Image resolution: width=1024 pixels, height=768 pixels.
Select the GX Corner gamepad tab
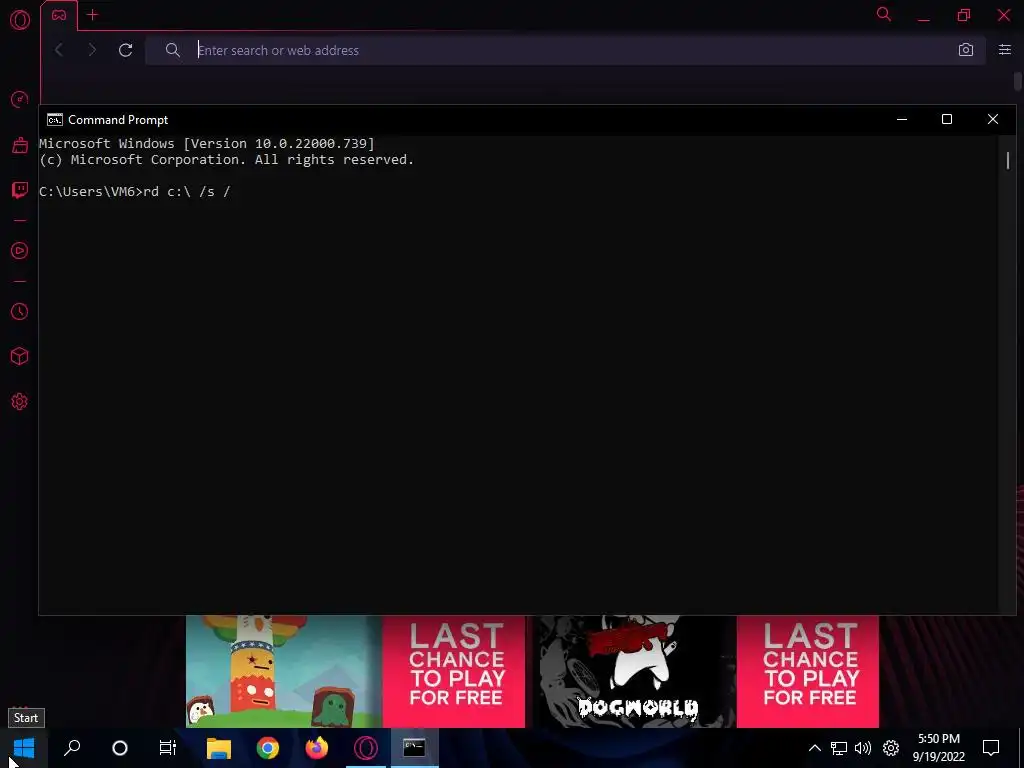[59, 15]
